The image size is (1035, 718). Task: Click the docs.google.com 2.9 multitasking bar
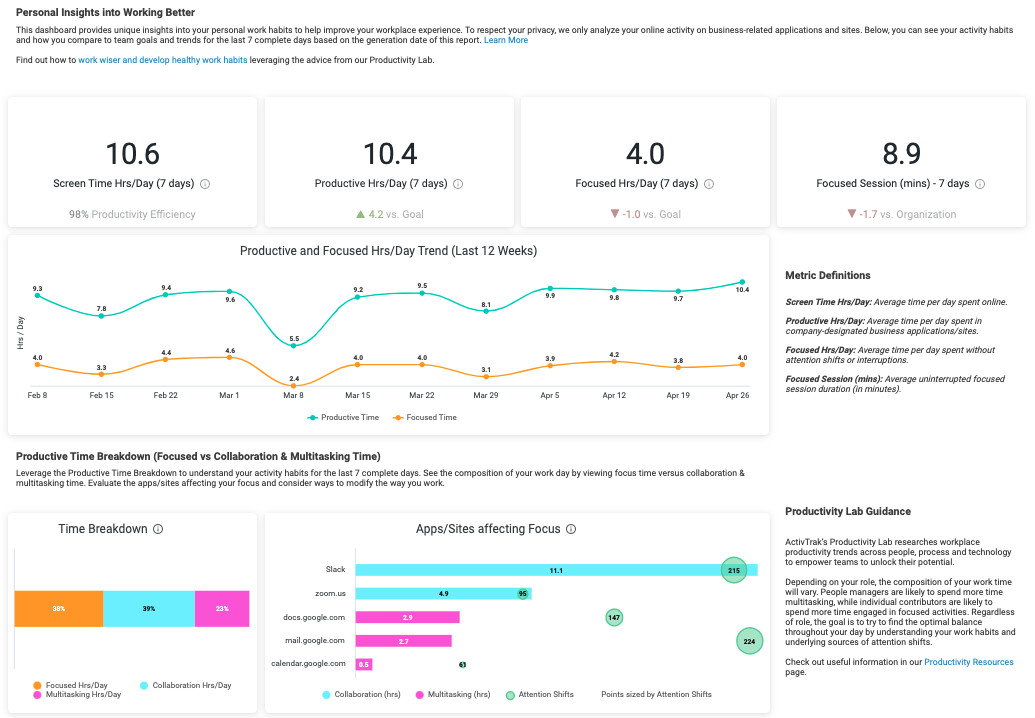click(x=407, y=618)
